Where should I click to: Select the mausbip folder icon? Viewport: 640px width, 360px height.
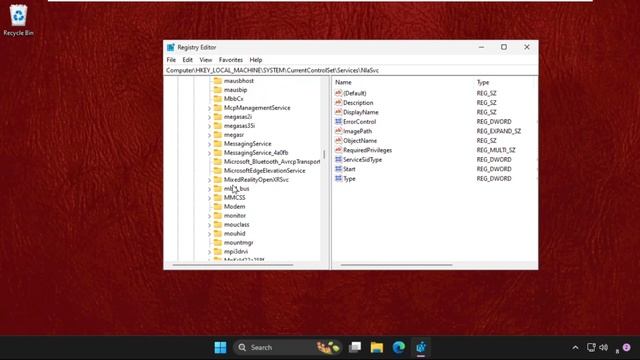point(218,90)
